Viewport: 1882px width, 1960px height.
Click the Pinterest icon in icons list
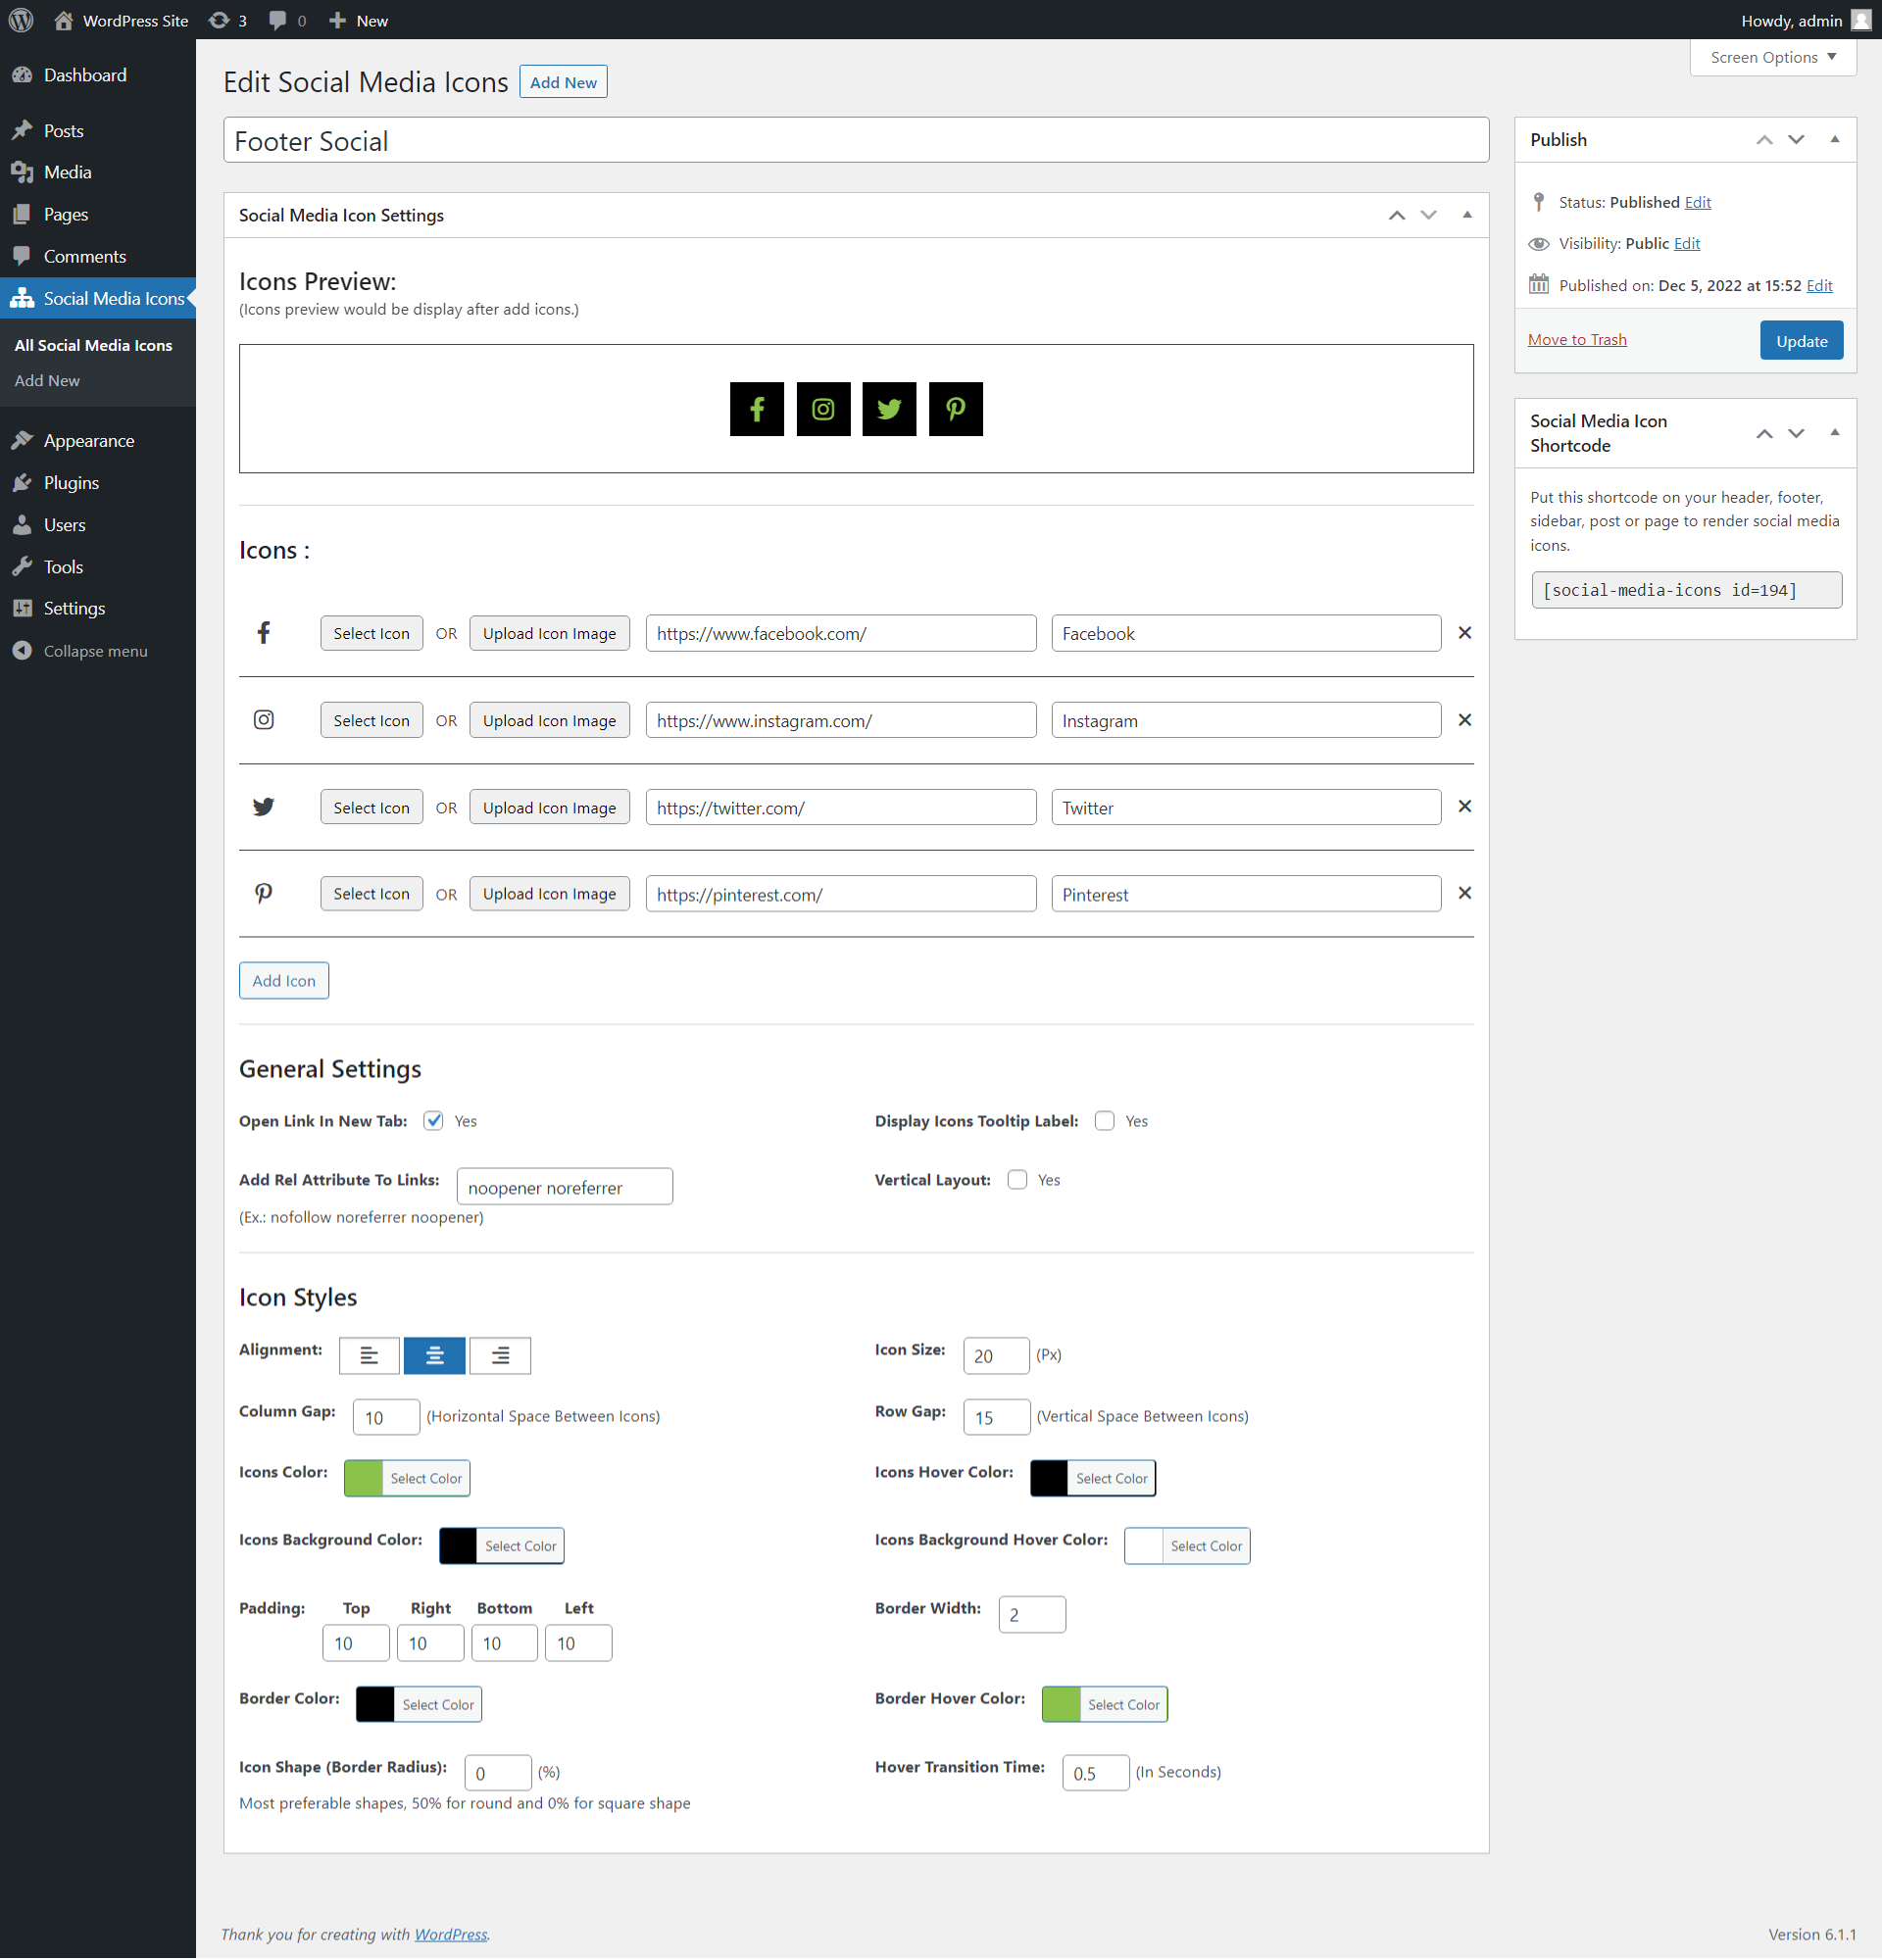pos(263,894)
